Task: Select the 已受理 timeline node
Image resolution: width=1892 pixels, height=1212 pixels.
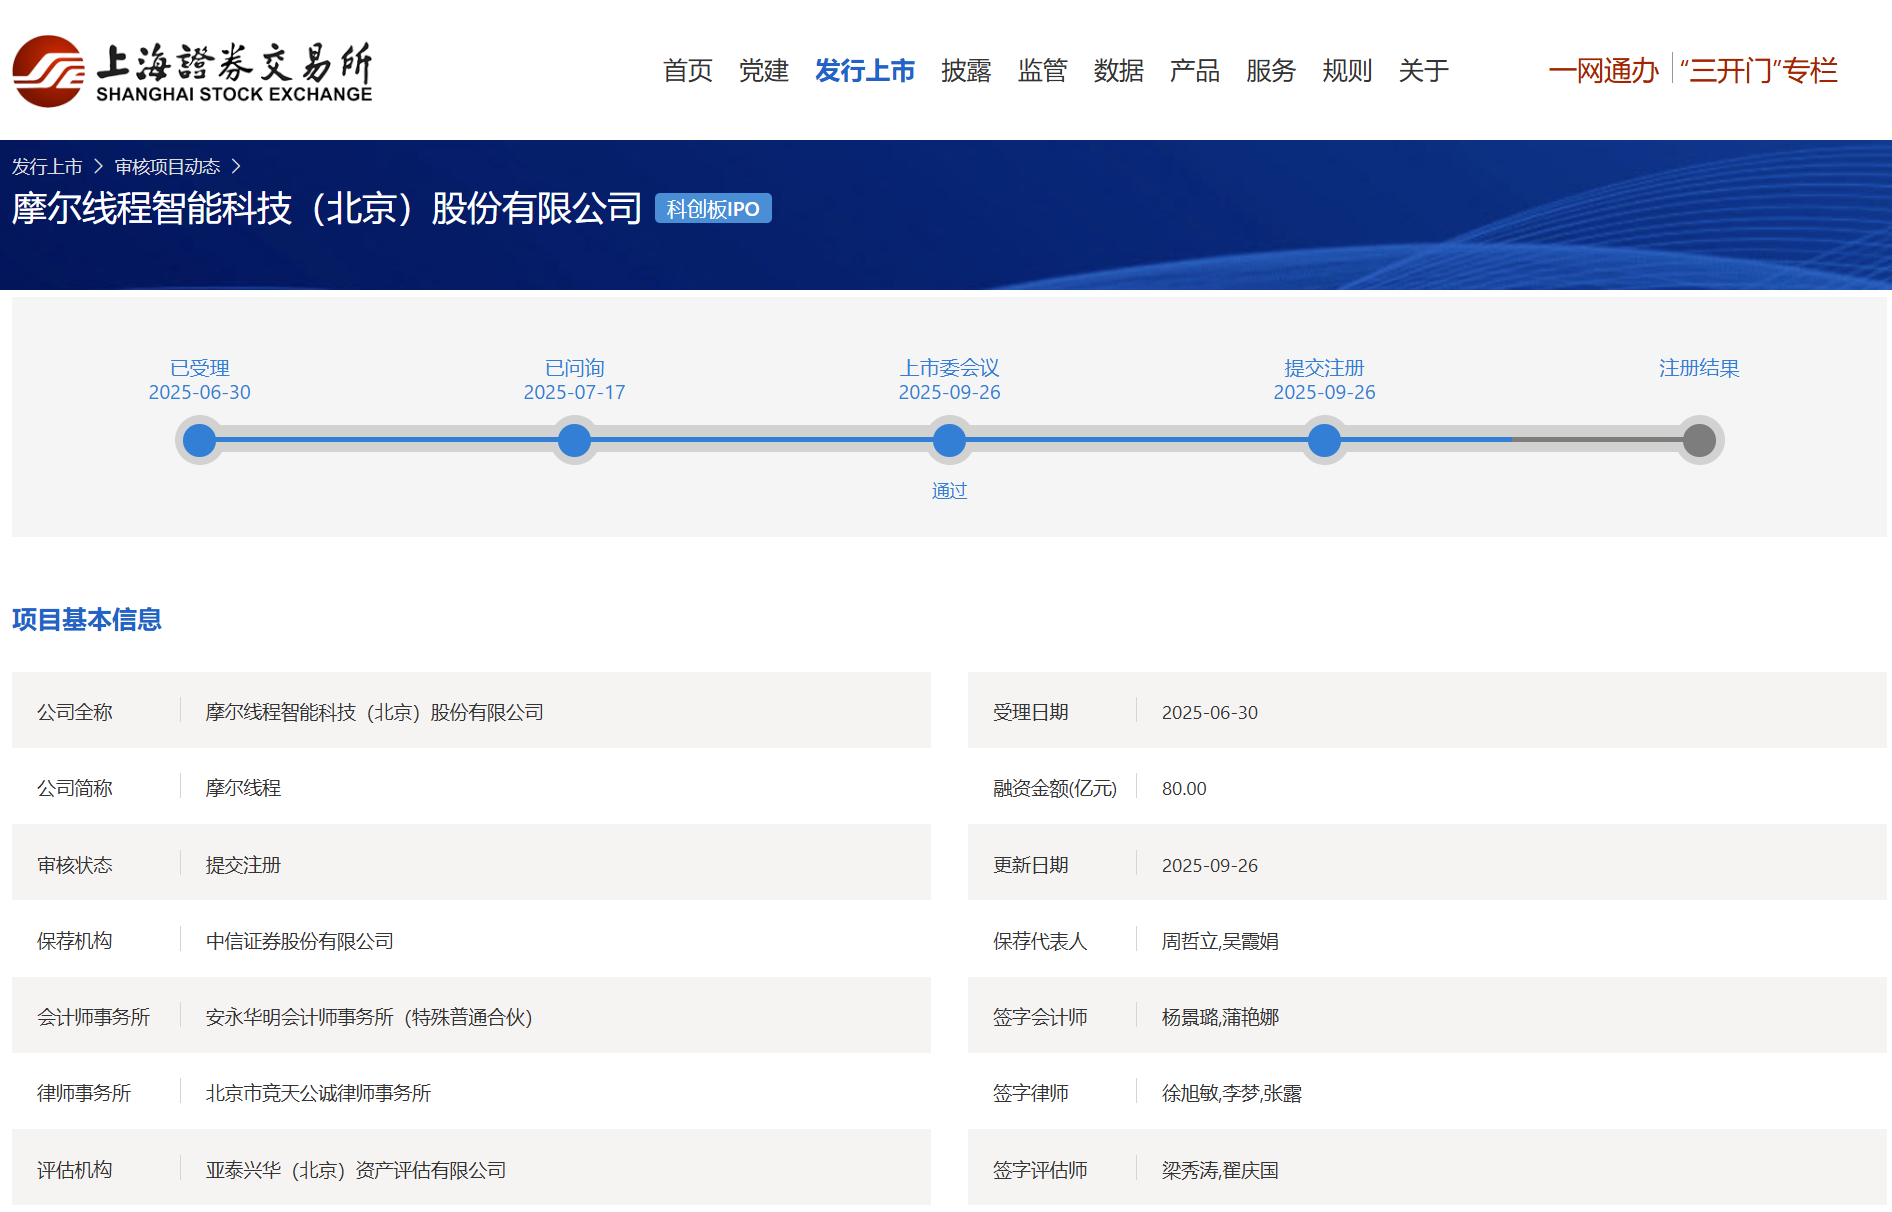Action: pyautogui.click(x=200, y=440)
